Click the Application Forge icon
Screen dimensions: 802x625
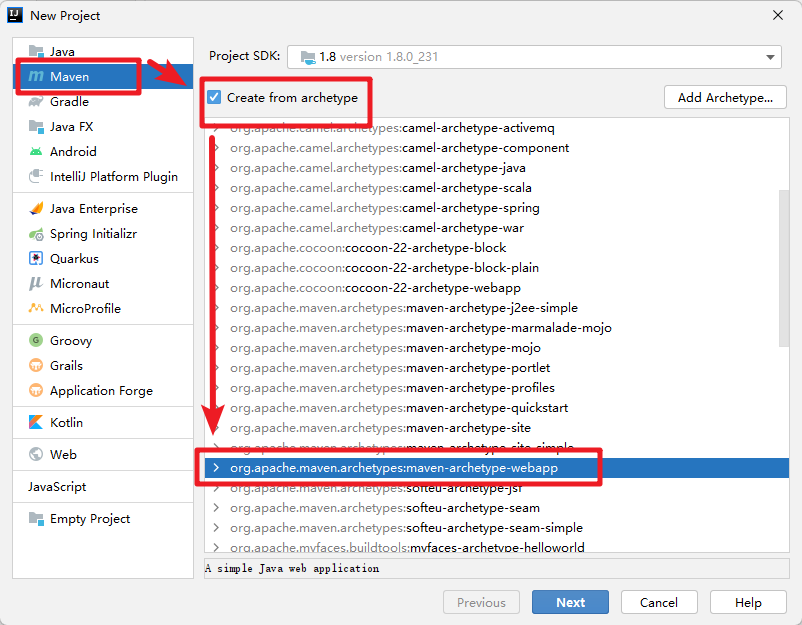(x=36, y=390)
